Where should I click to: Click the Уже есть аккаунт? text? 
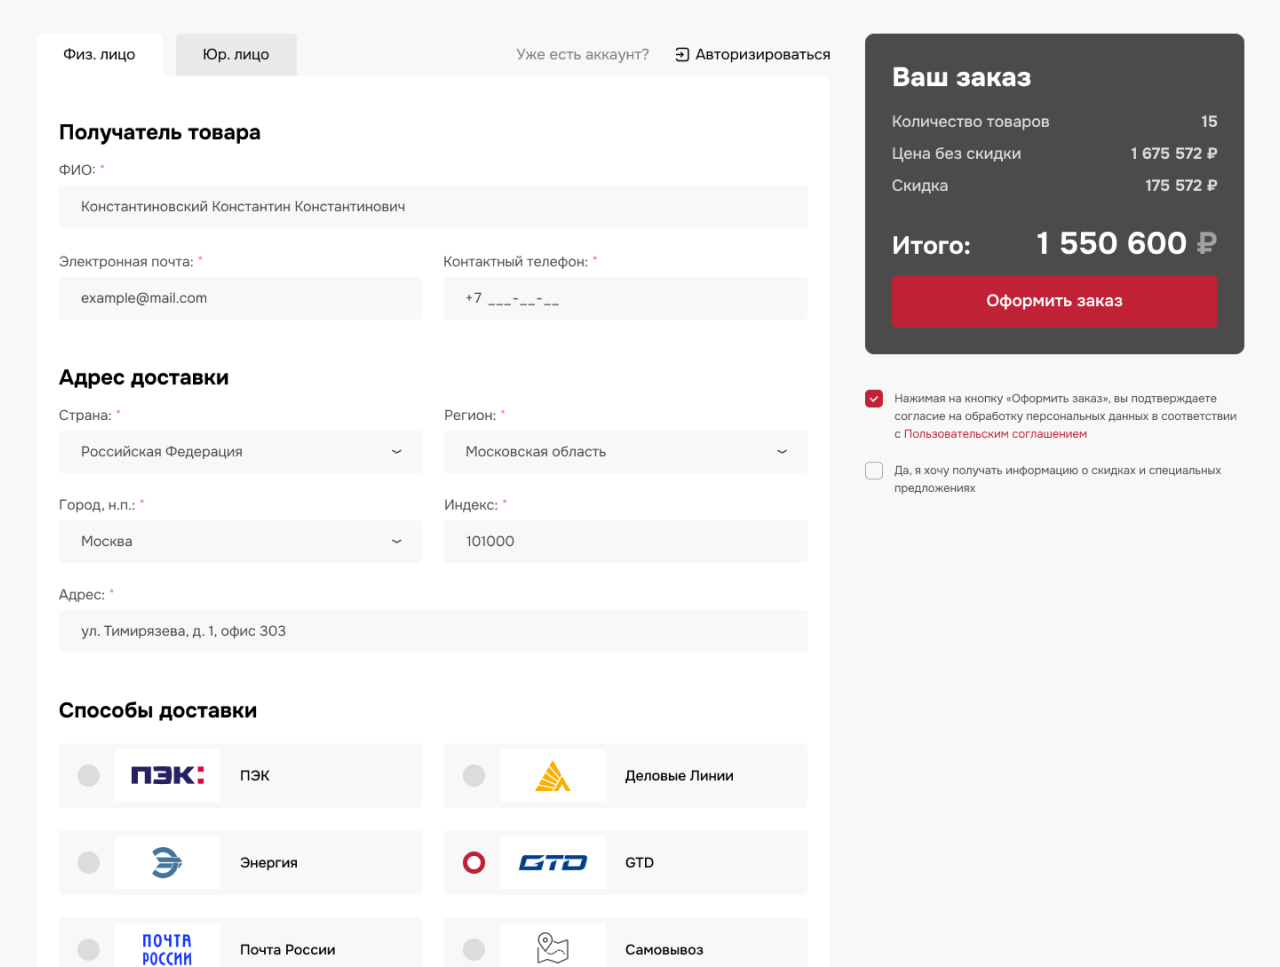click(x=582, y=54)
